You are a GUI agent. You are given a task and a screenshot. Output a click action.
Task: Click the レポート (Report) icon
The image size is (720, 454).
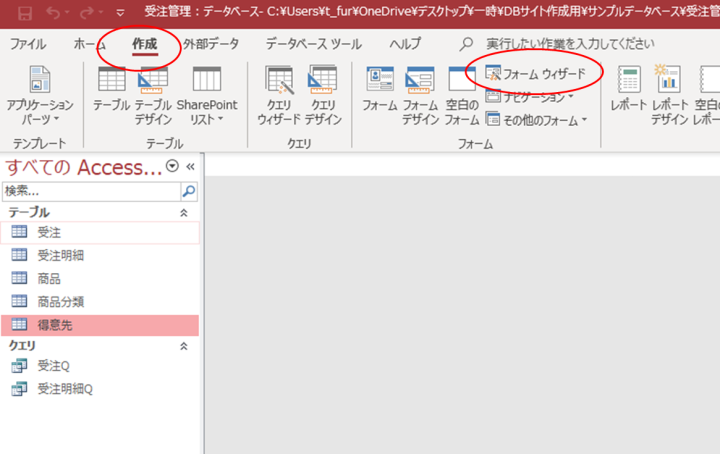629,90
